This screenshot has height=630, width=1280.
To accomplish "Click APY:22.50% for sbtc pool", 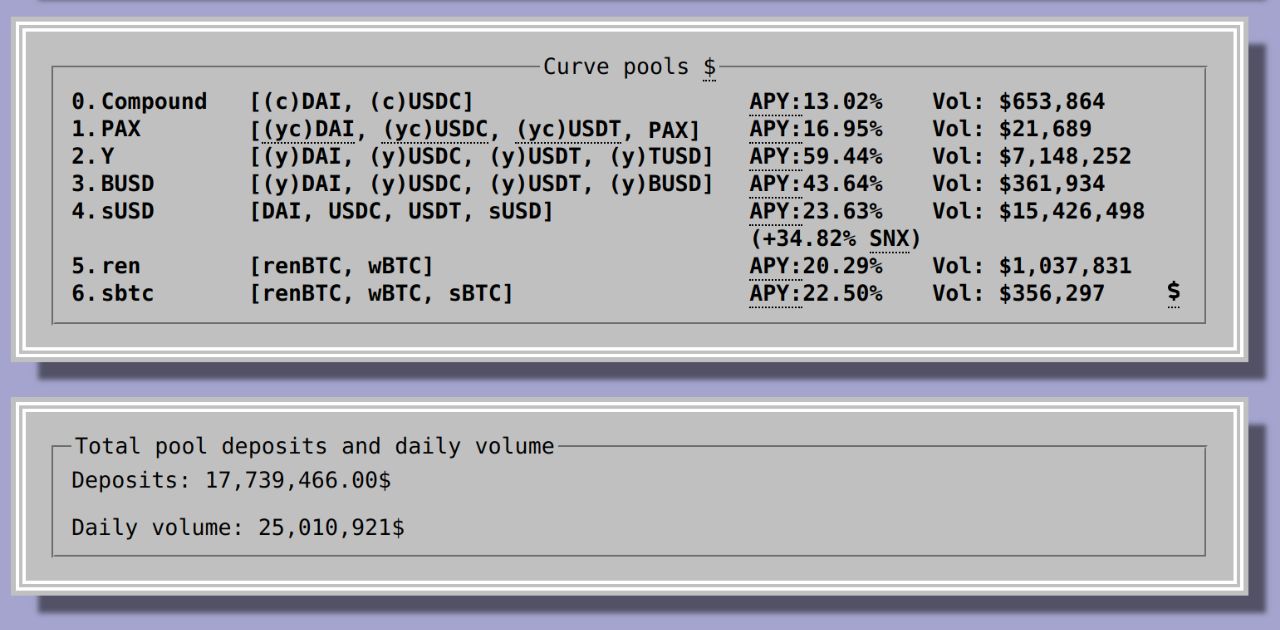I will tap(816, 293).
